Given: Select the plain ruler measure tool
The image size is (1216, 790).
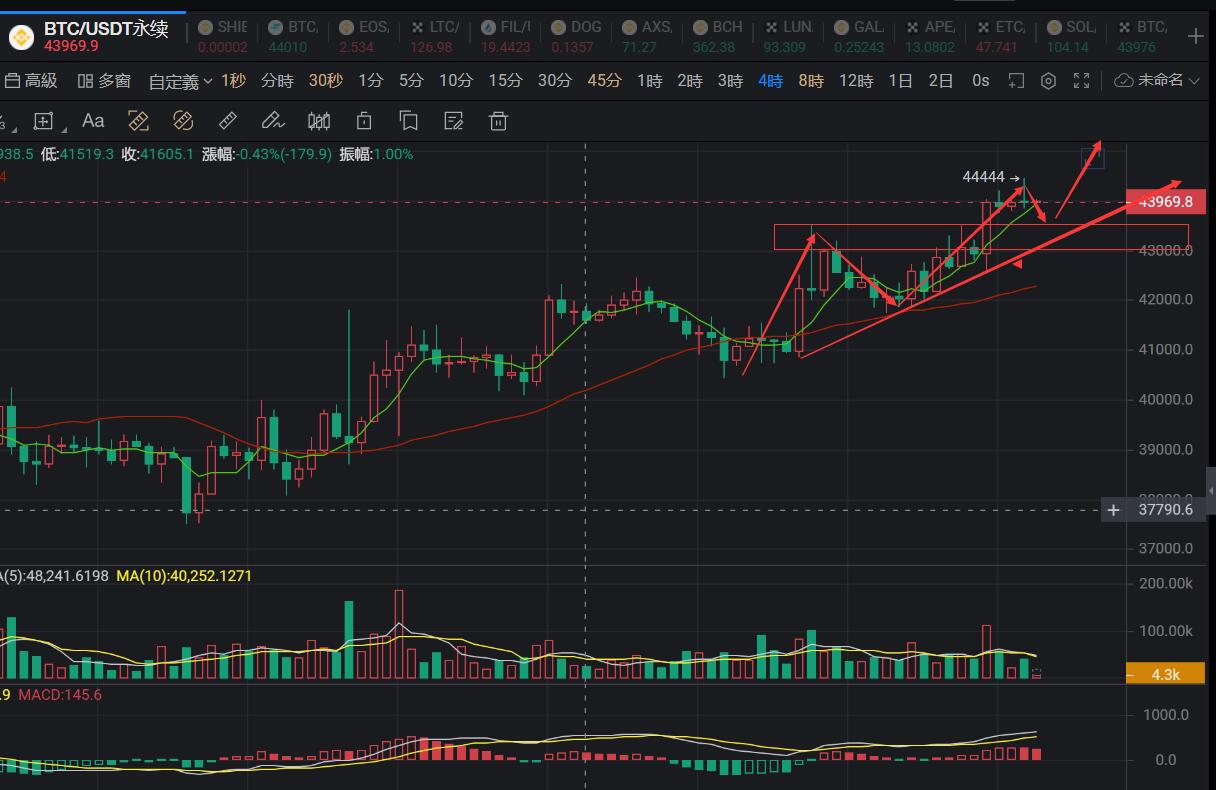Looking at the screenshot, I should [228, 121].
